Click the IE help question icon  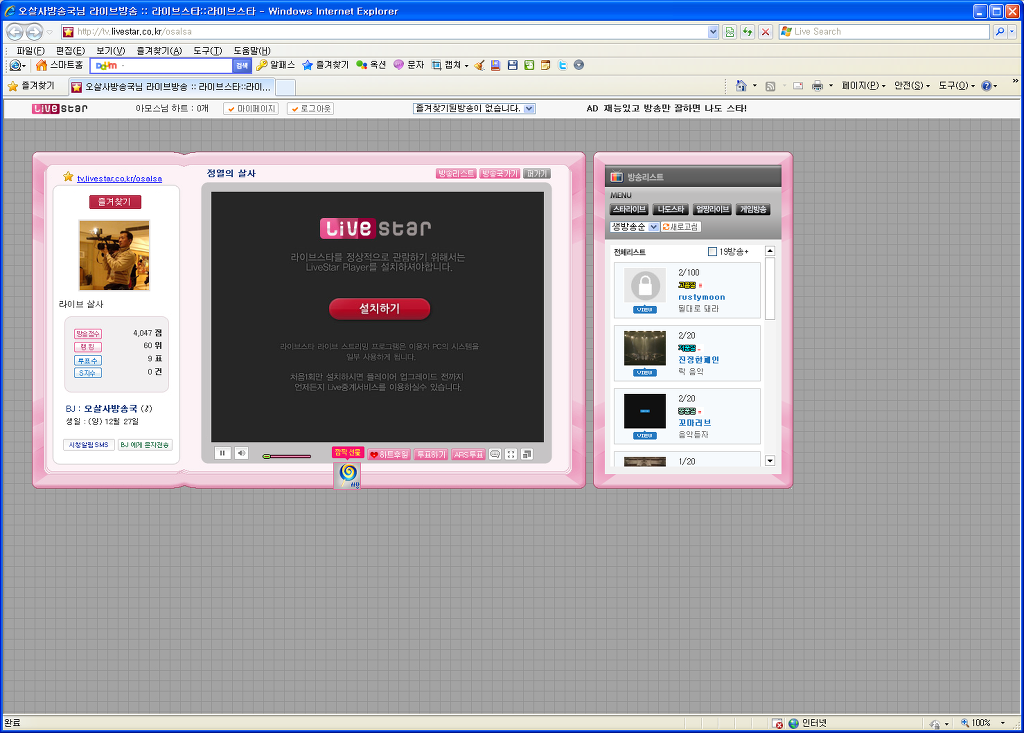[987, 86]
